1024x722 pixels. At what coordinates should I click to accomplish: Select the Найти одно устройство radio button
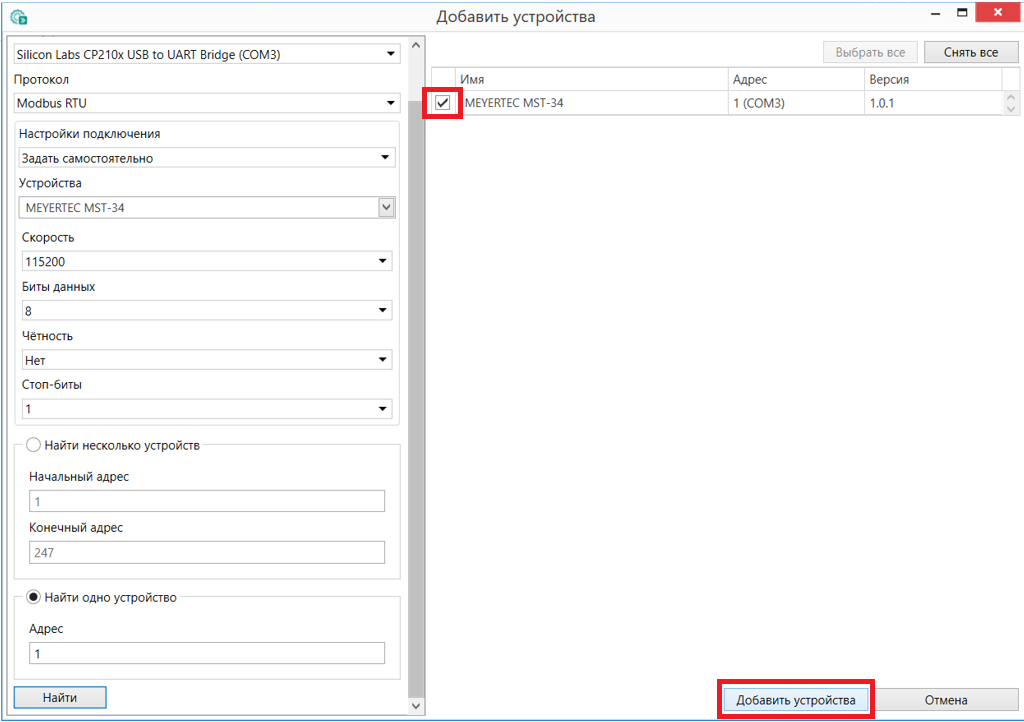[x=33, y=597]
